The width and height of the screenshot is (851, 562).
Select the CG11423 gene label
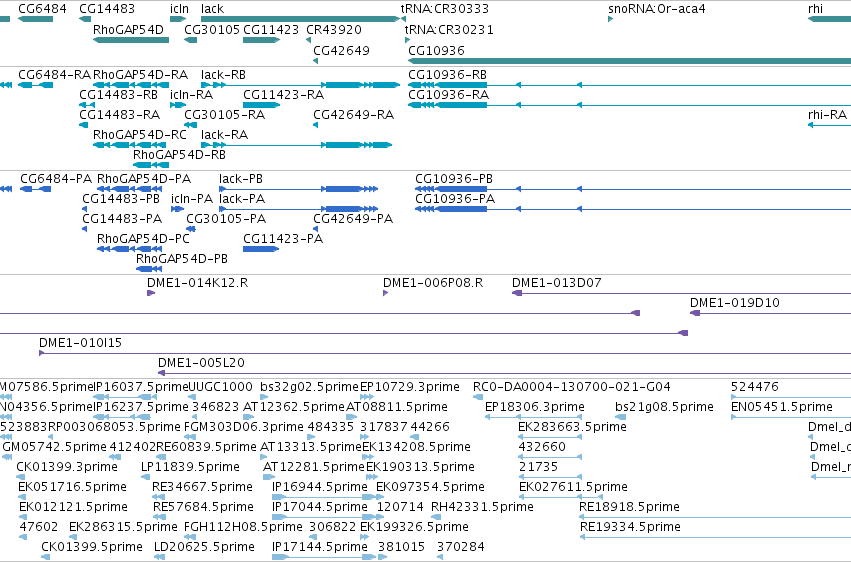pos(271,29)
